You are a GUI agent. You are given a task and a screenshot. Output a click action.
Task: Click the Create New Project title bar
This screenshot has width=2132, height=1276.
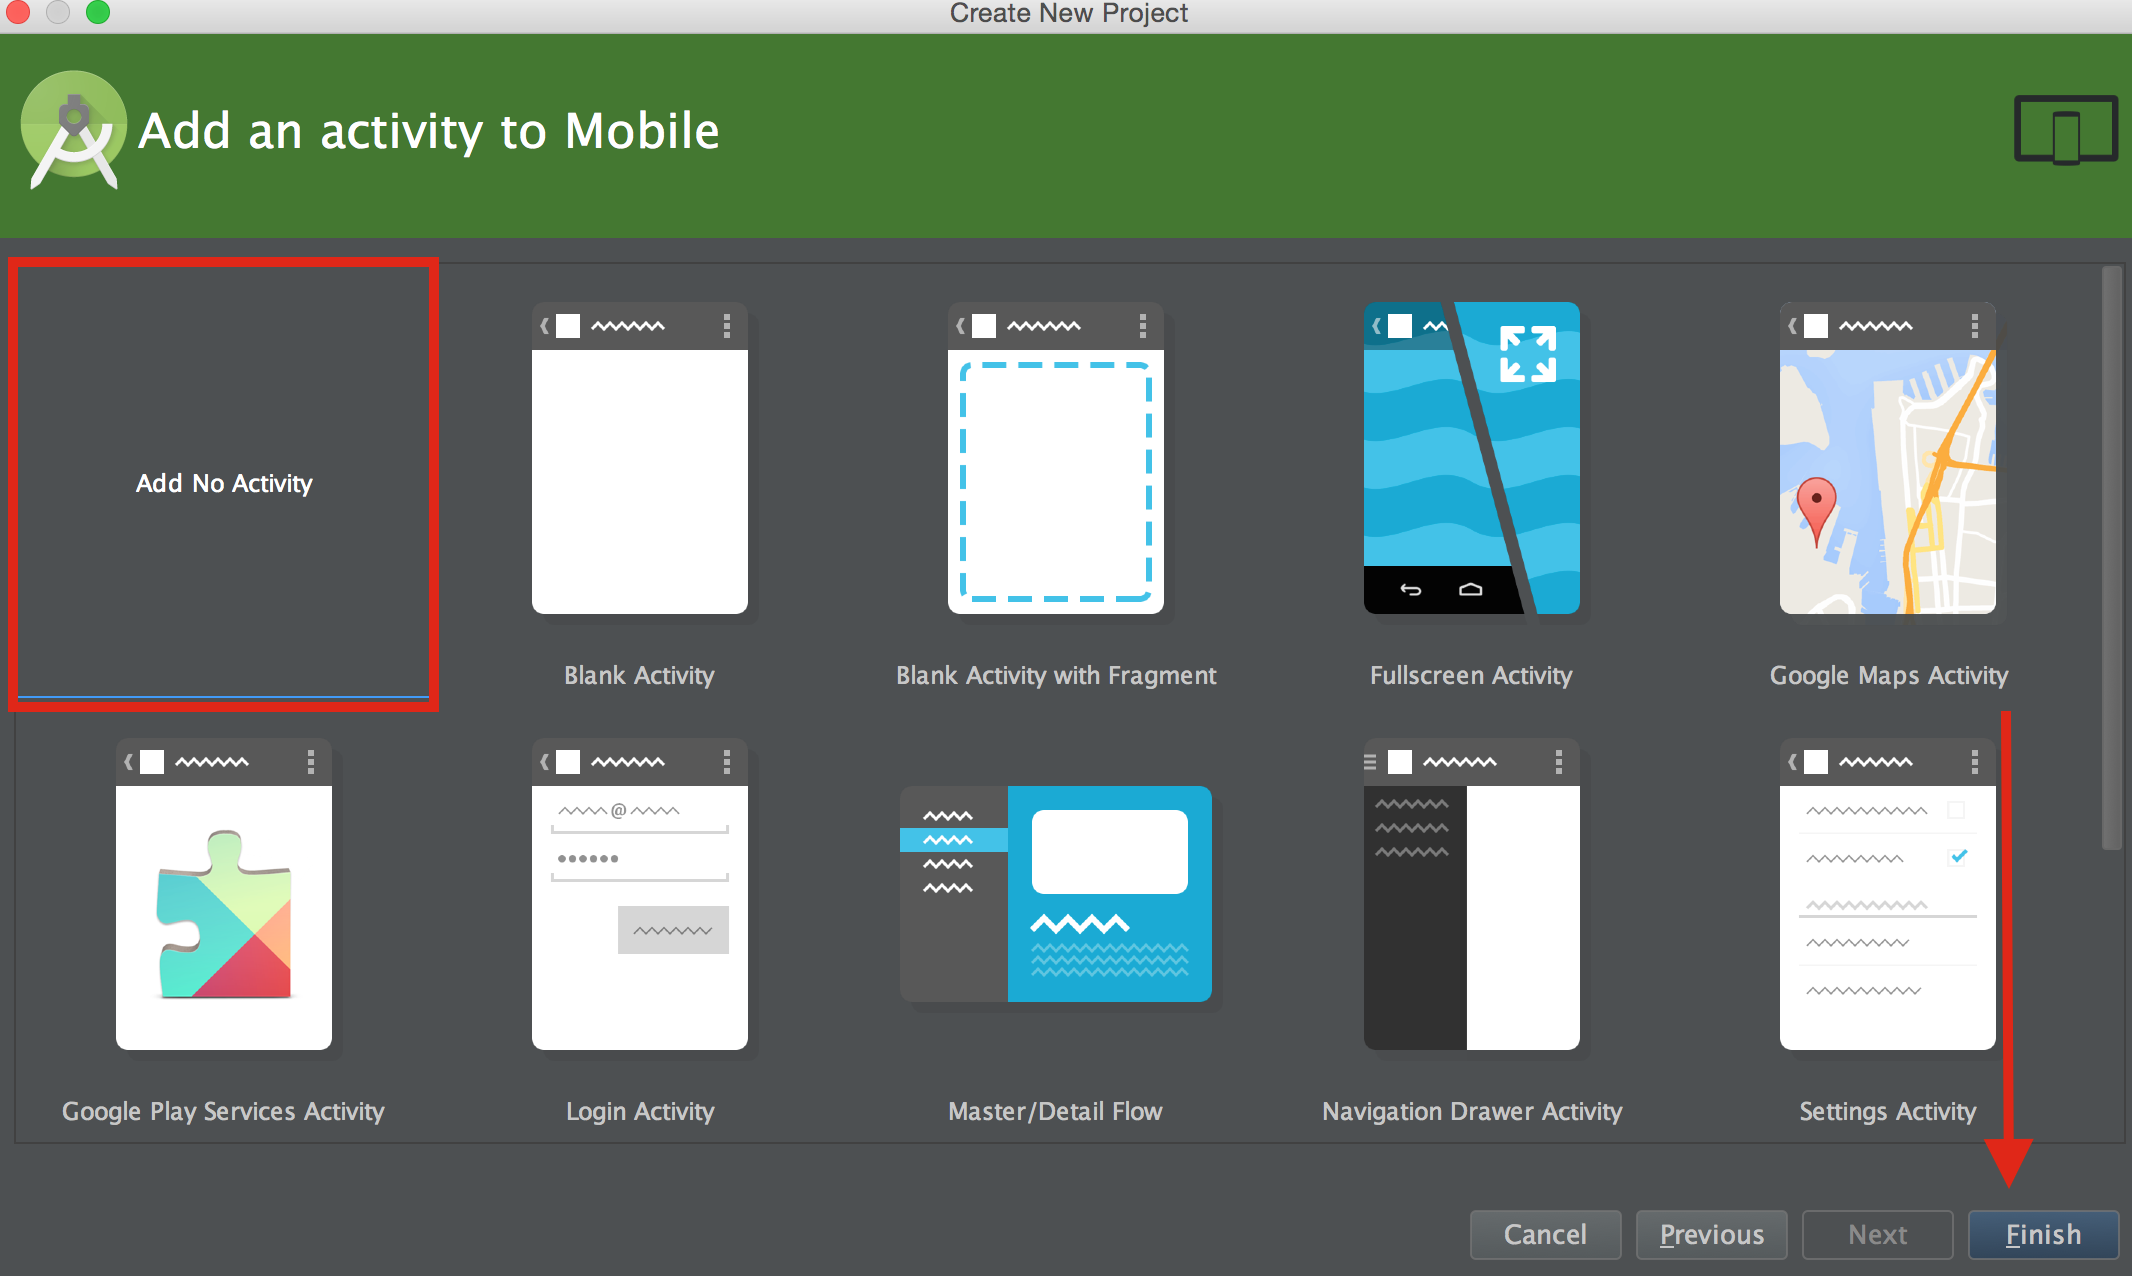pyautogui.click(x=1068, y=13)
